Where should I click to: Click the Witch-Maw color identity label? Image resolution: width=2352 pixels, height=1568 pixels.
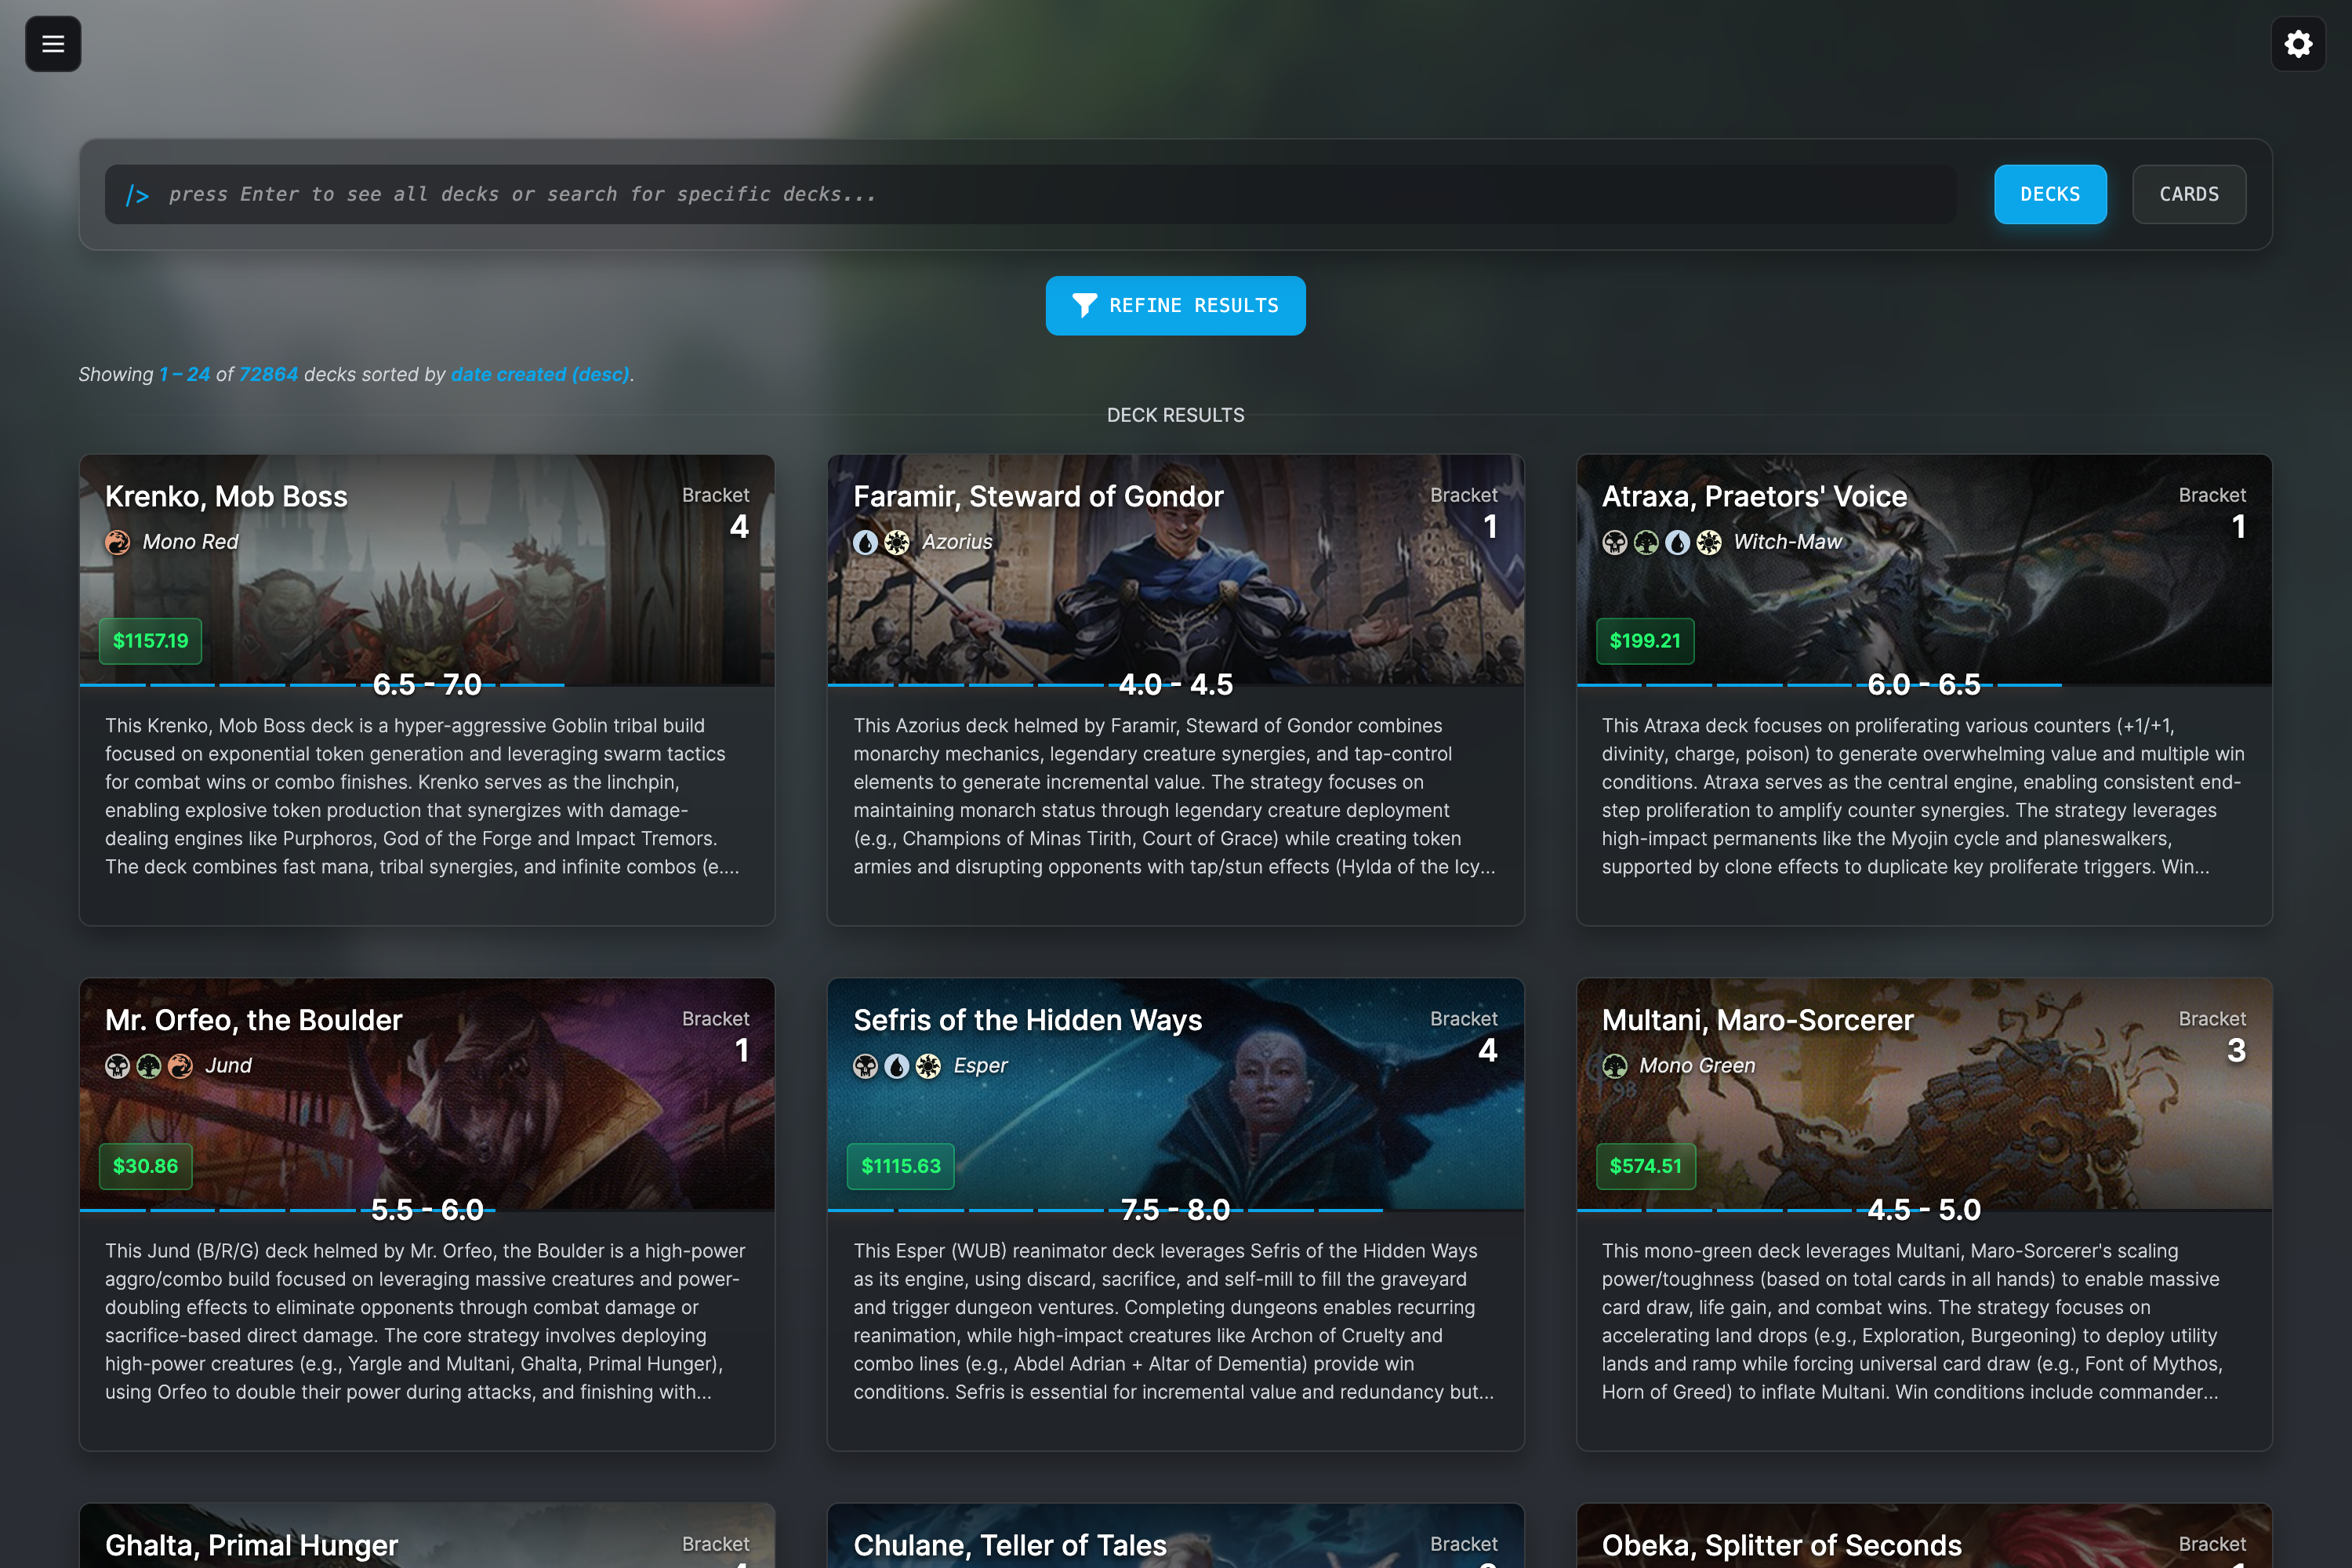tap(1787, 542)
